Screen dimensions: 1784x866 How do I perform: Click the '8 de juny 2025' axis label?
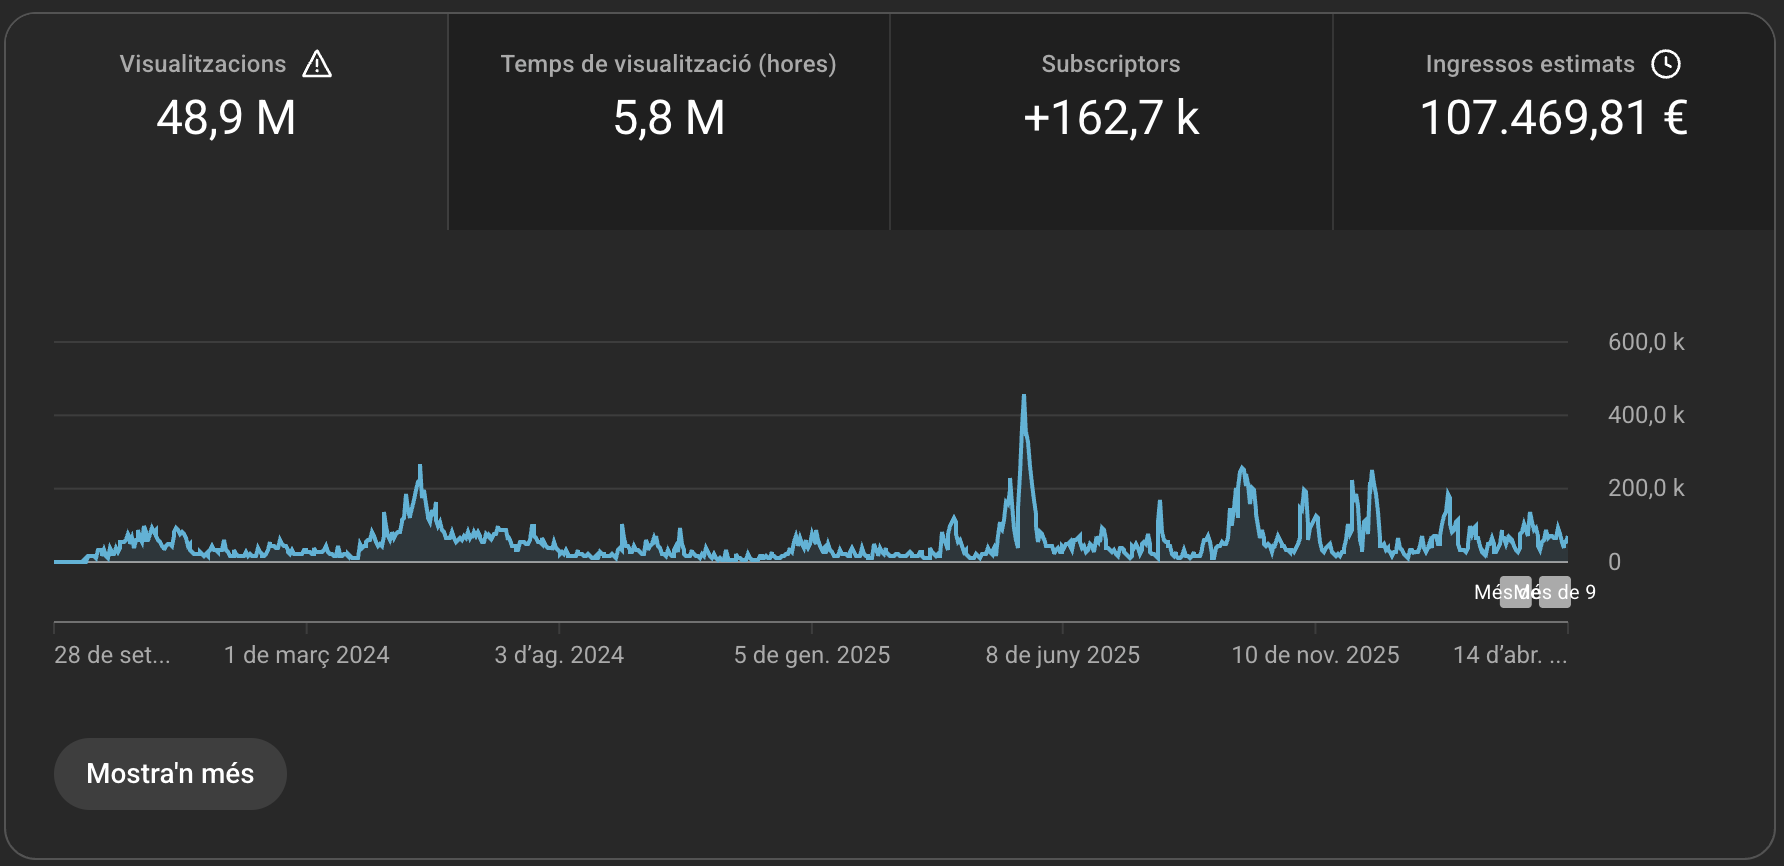tap(1062, 655)
